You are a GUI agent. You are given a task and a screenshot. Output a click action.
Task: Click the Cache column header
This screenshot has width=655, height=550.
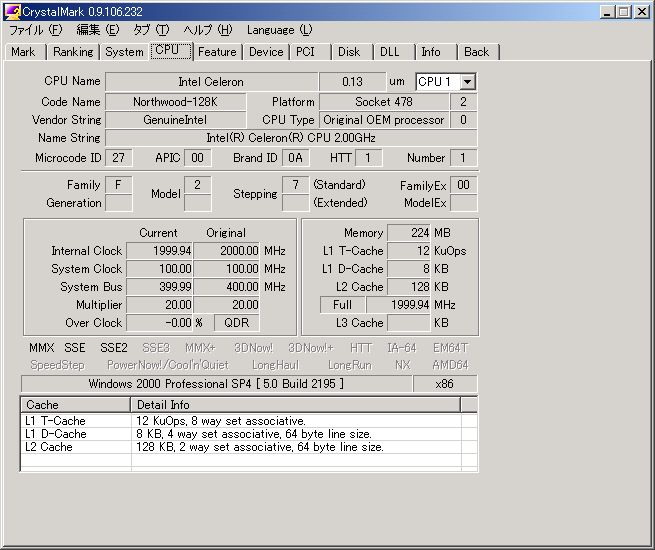76,405
